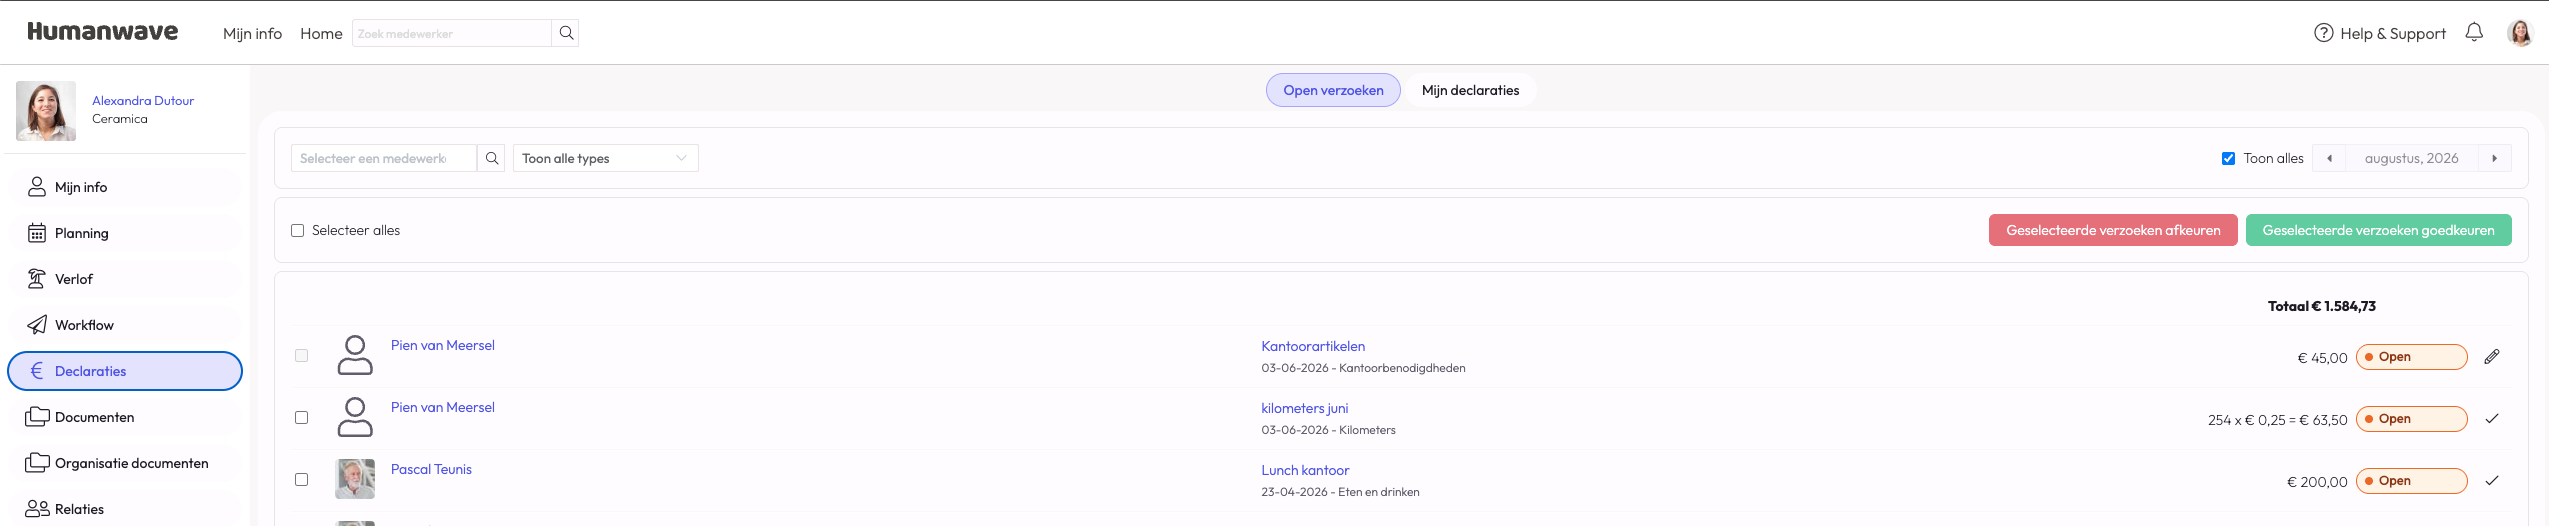Click the Totaal € 1.584,73 text

coord(2321,306)
